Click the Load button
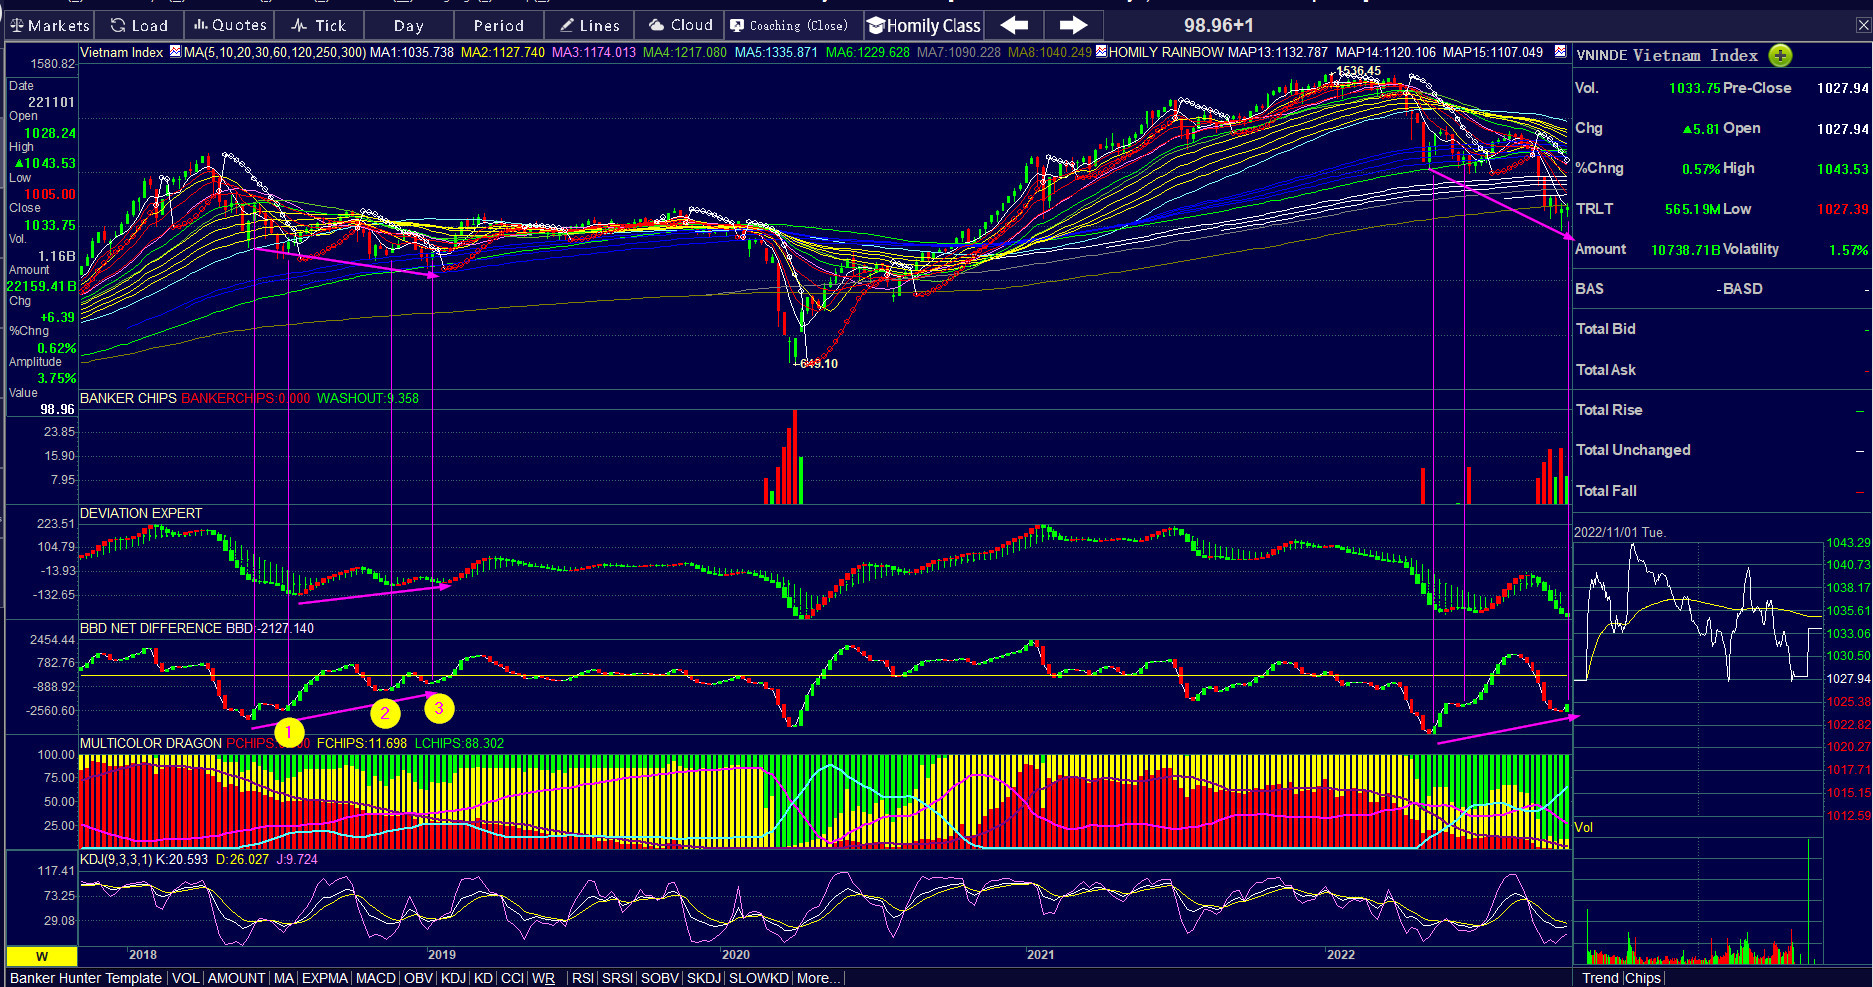 [x=139, y=25]
